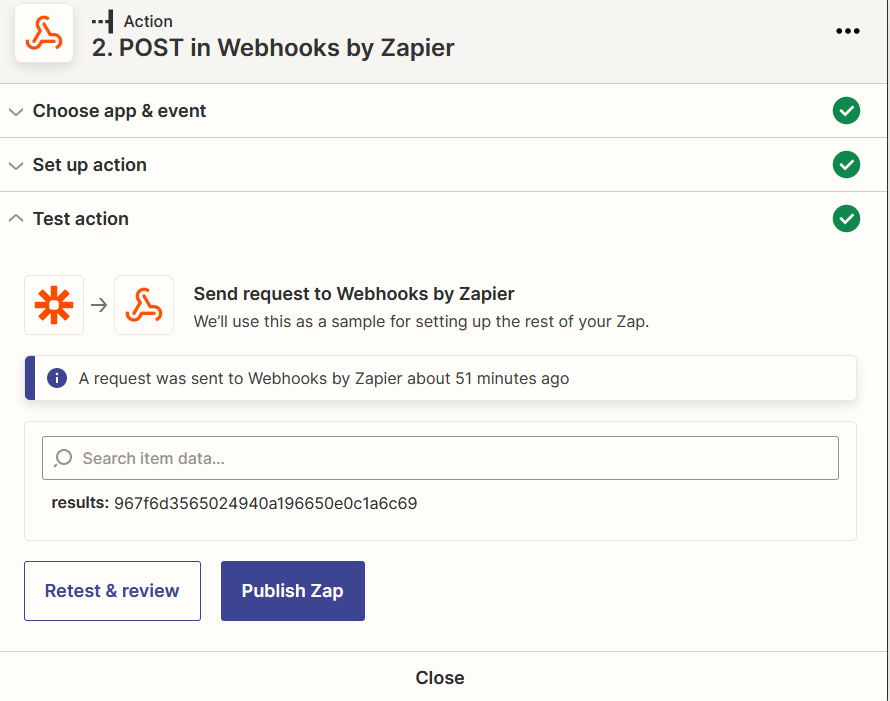Click the orange Zapier asterisk icon

[54, 305]
